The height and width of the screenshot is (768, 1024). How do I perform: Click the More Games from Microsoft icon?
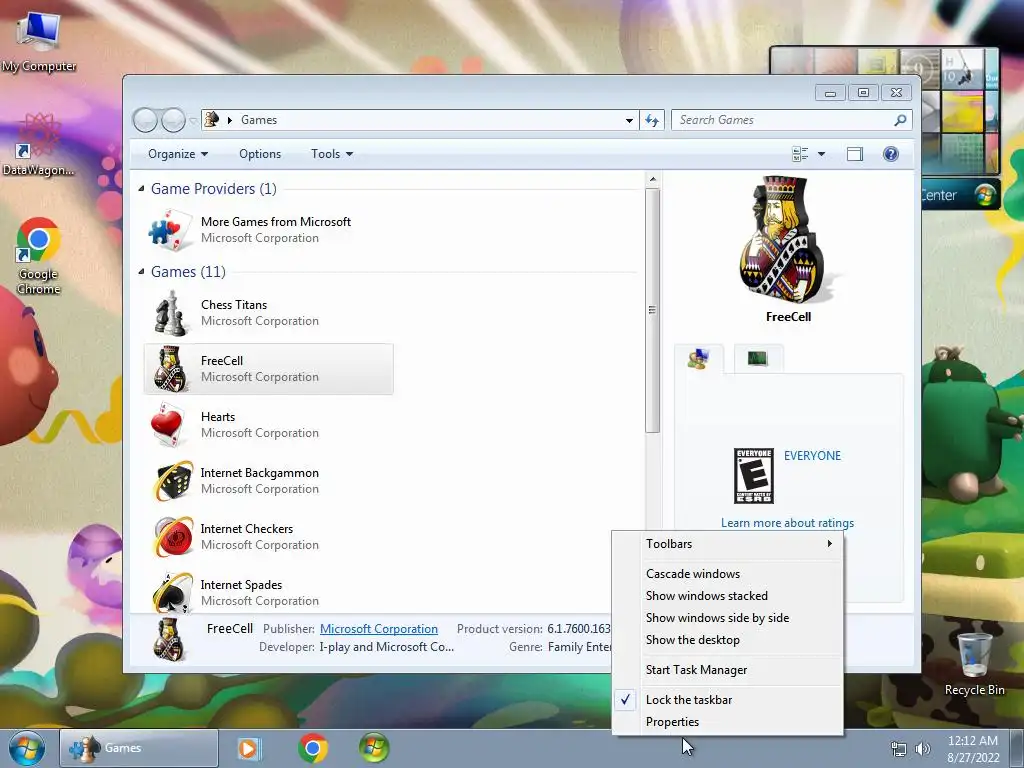[x=170, y=230]
